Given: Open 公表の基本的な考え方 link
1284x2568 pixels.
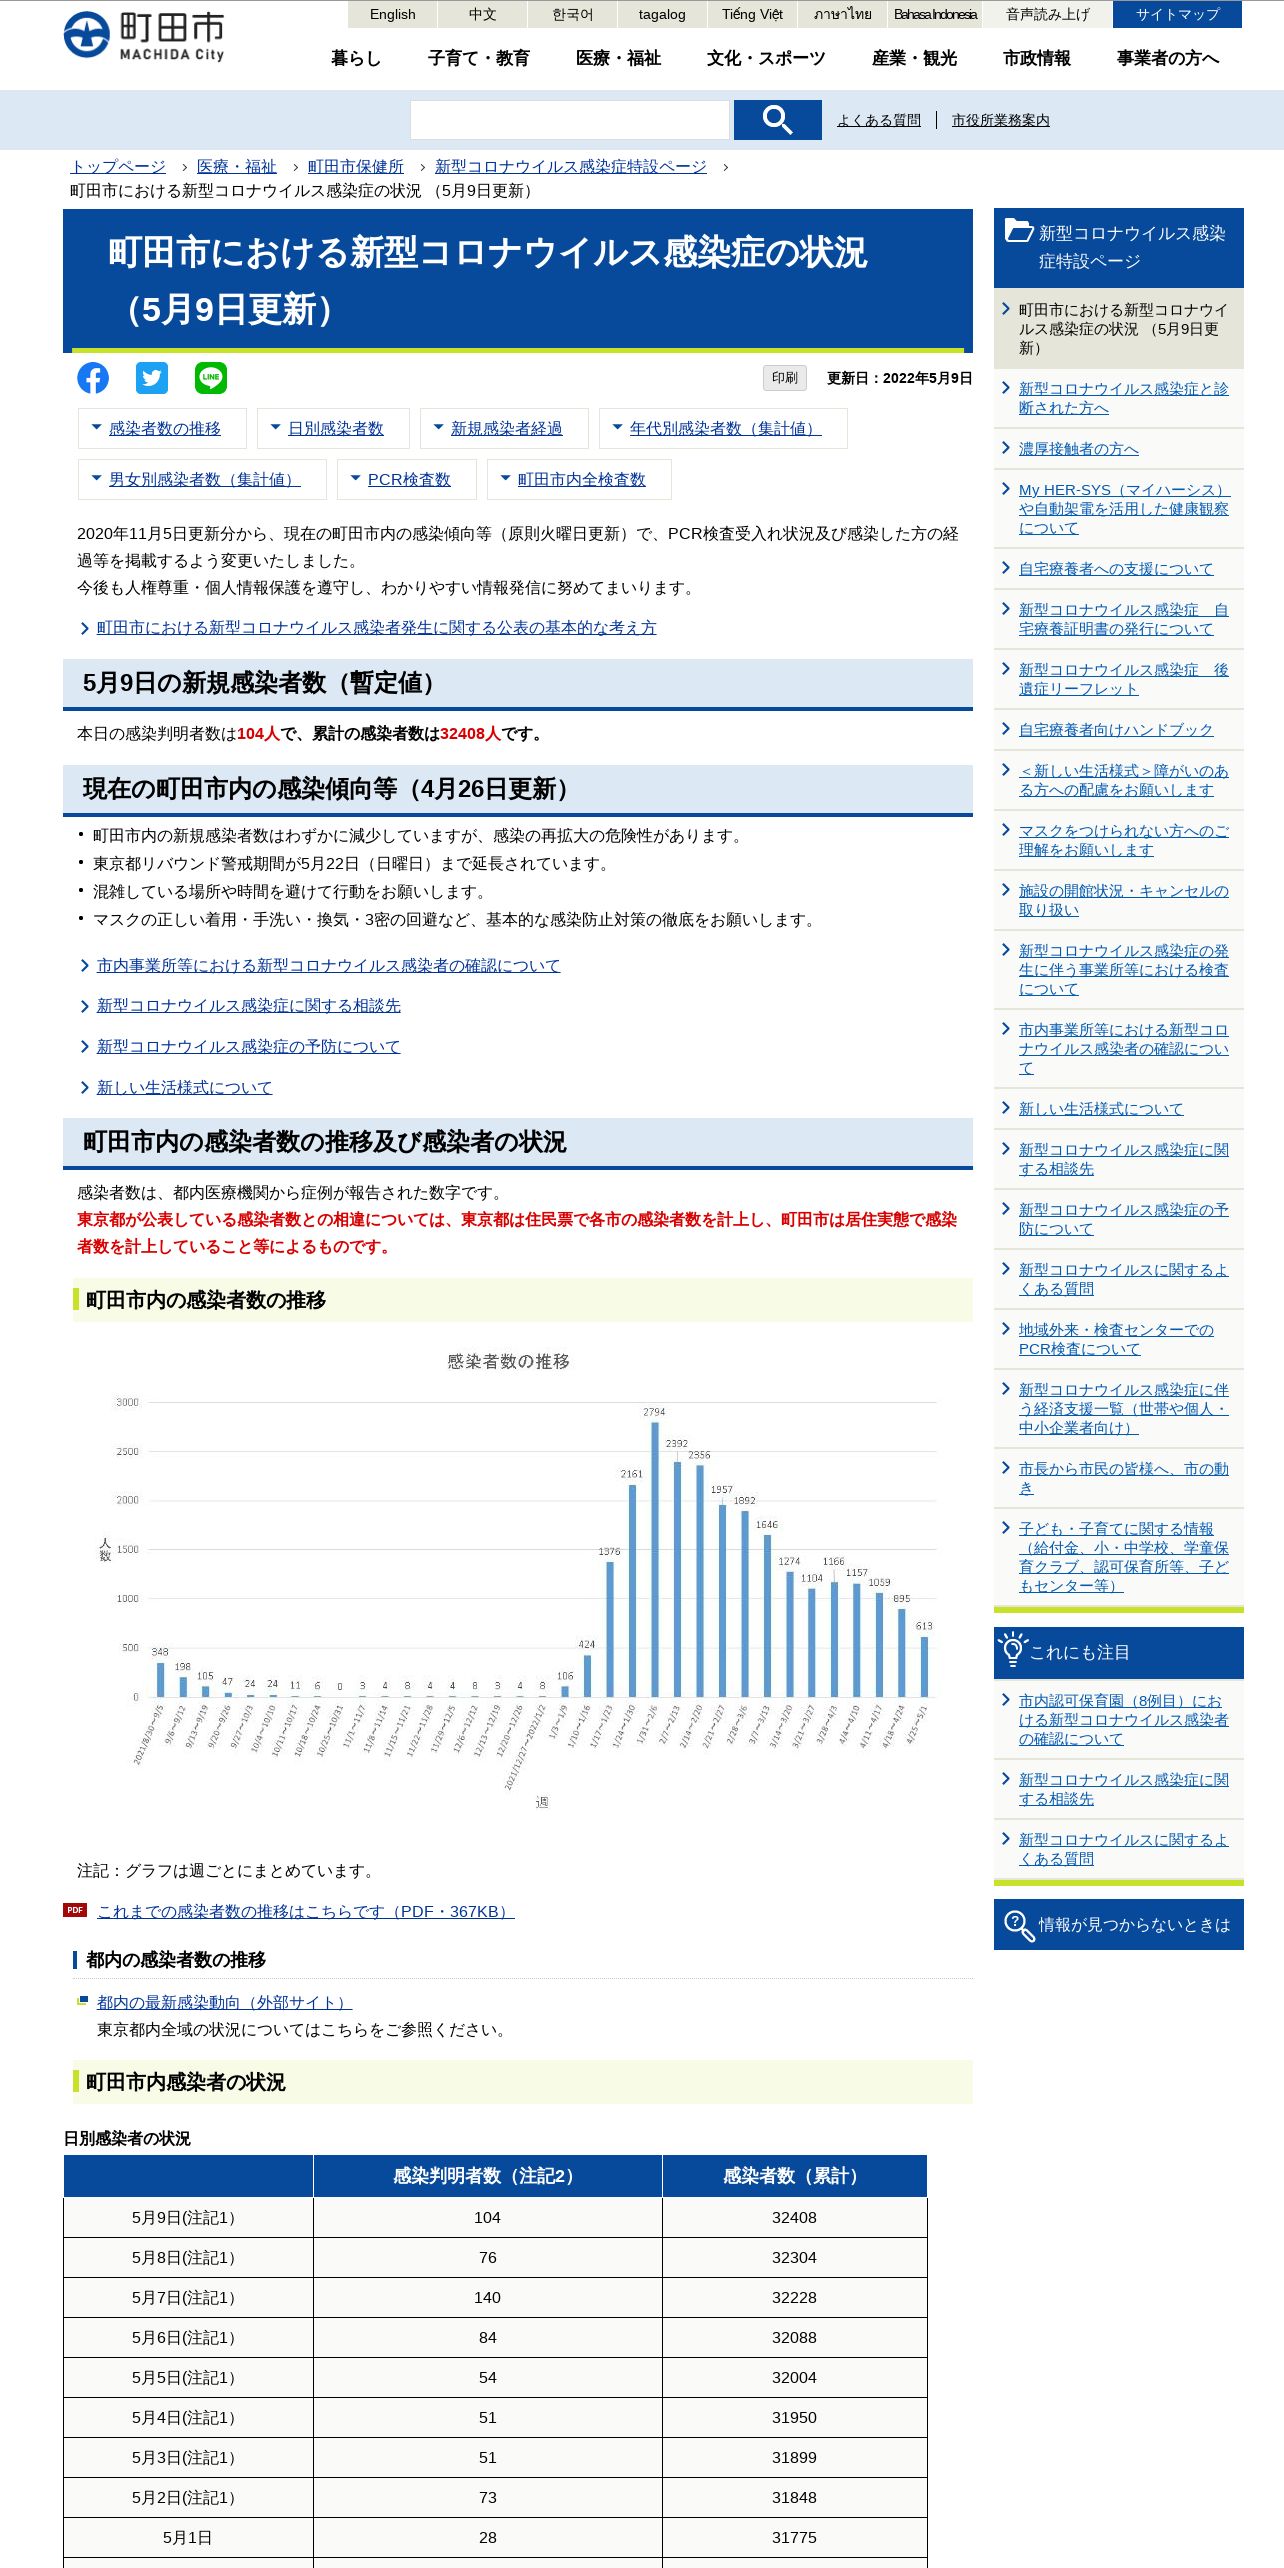Looking at the screenshot, I should [376, 627].
